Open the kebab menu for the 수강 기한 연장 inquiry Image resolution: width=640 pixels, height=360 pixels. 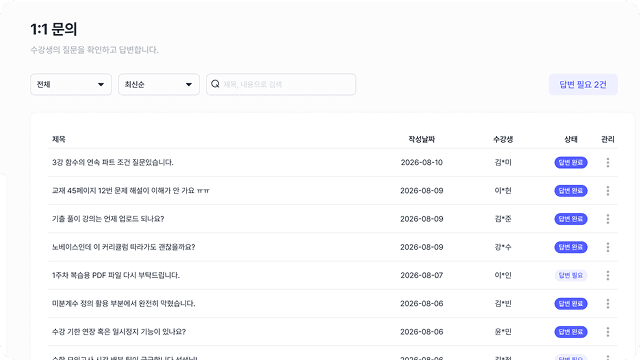[608, 331]
